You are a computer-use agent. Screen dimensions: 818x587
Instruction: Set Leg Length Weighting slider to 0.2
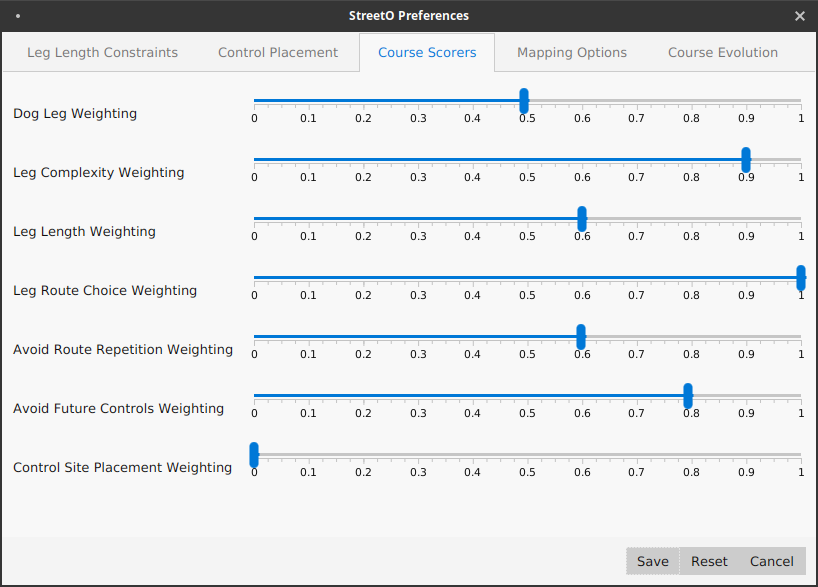click(363, 219)
